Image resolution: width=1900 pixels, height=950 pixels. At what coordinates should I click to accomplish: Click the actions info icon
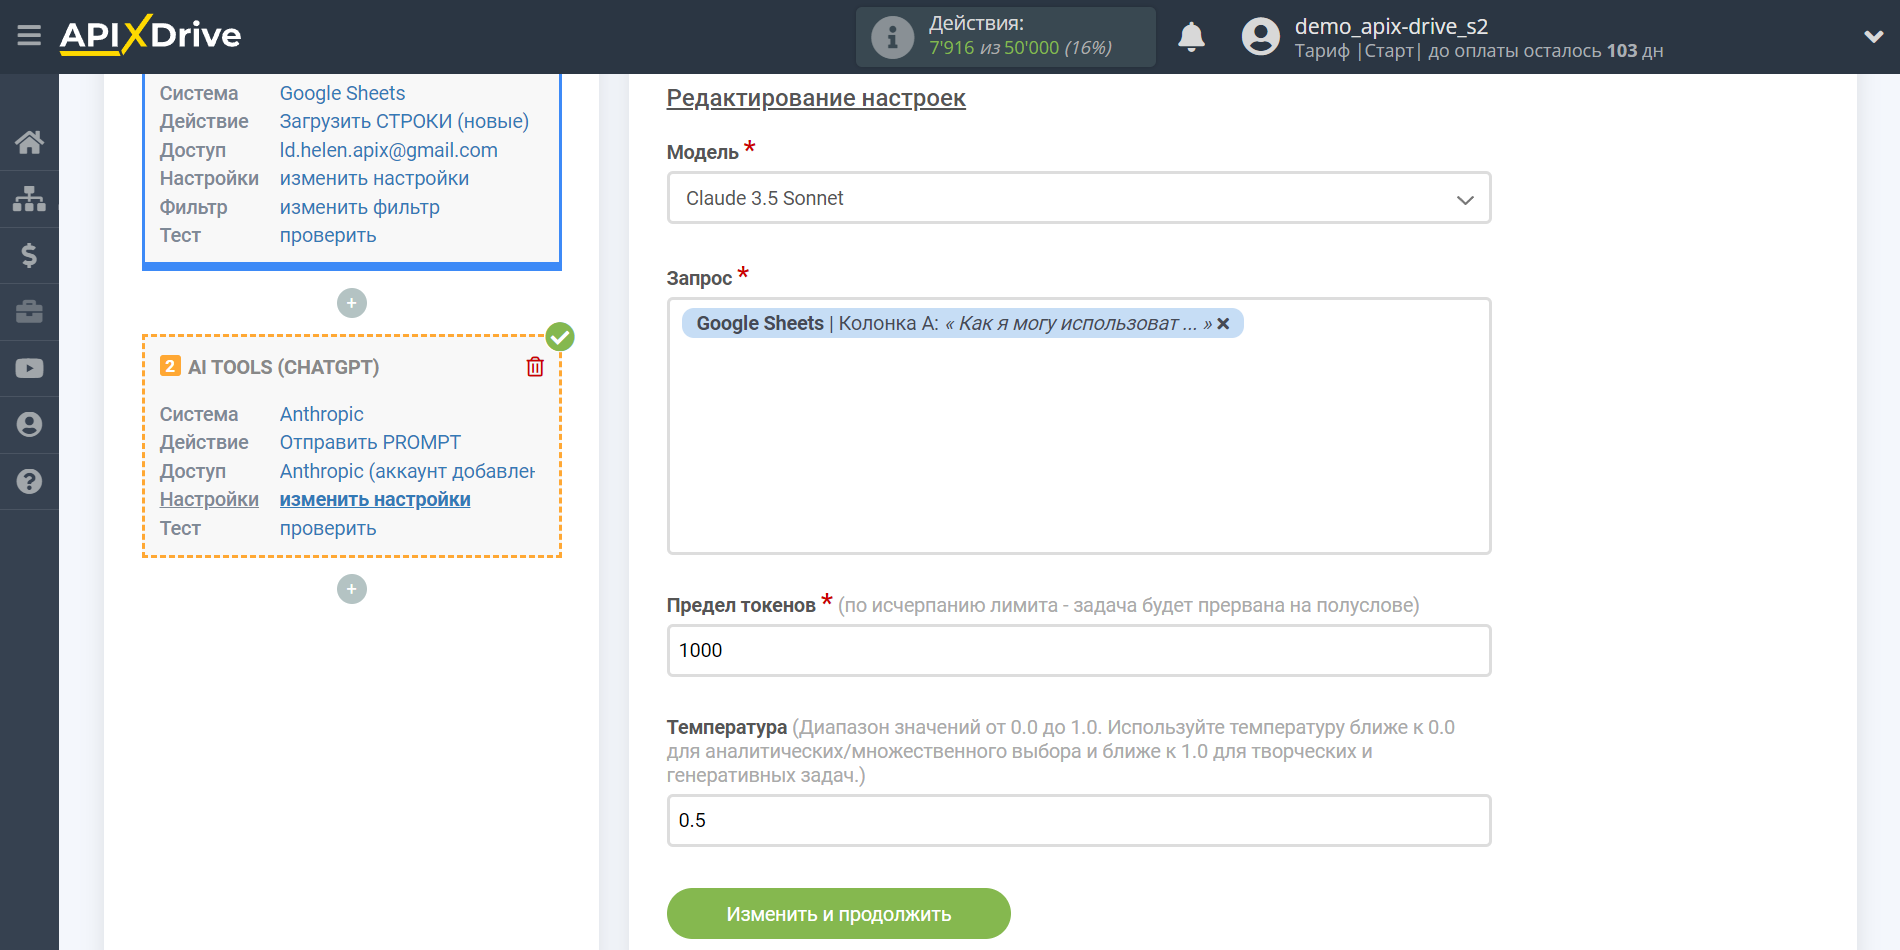click(x=892, y=37)
